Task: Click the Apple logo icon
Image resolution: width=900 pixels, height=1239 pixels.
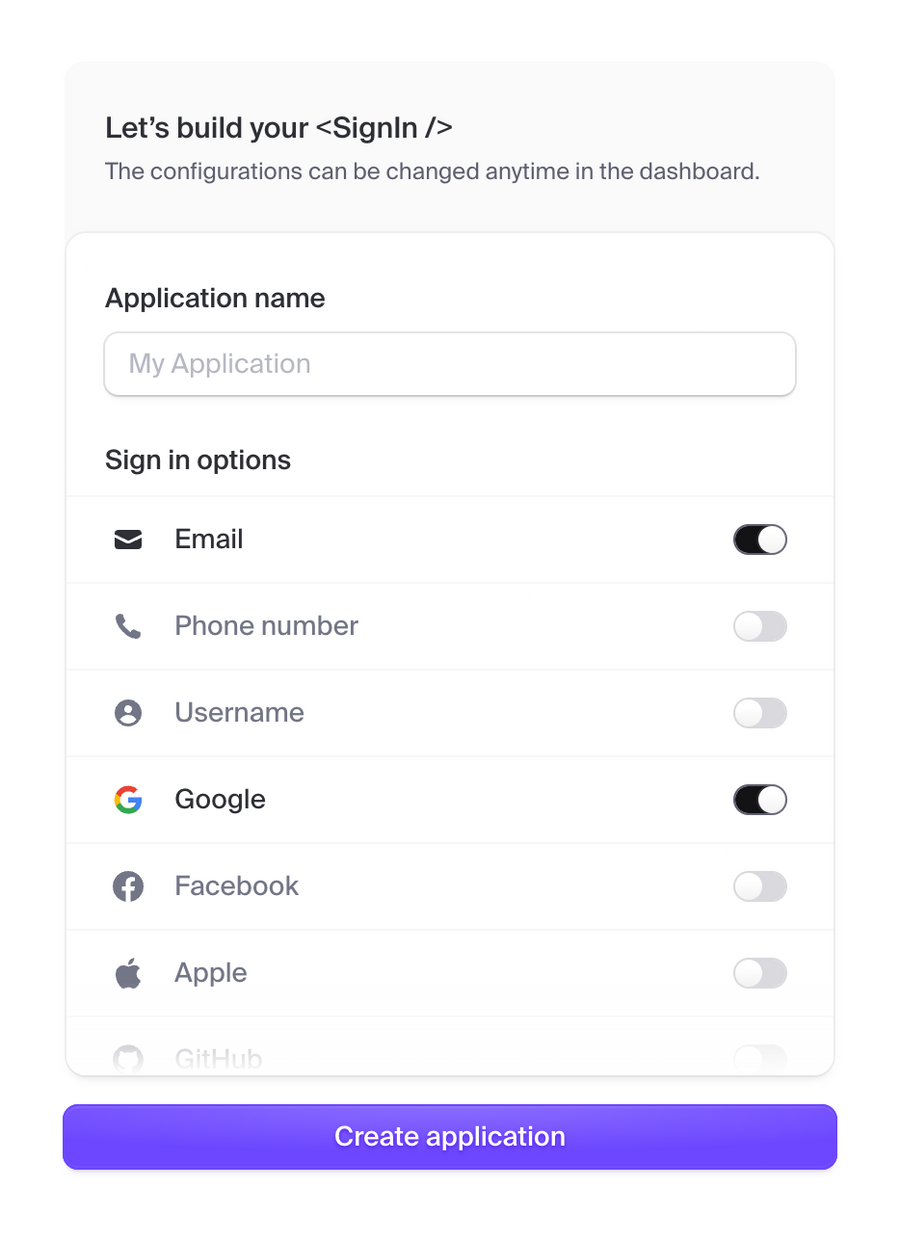Action: (128, 972)
